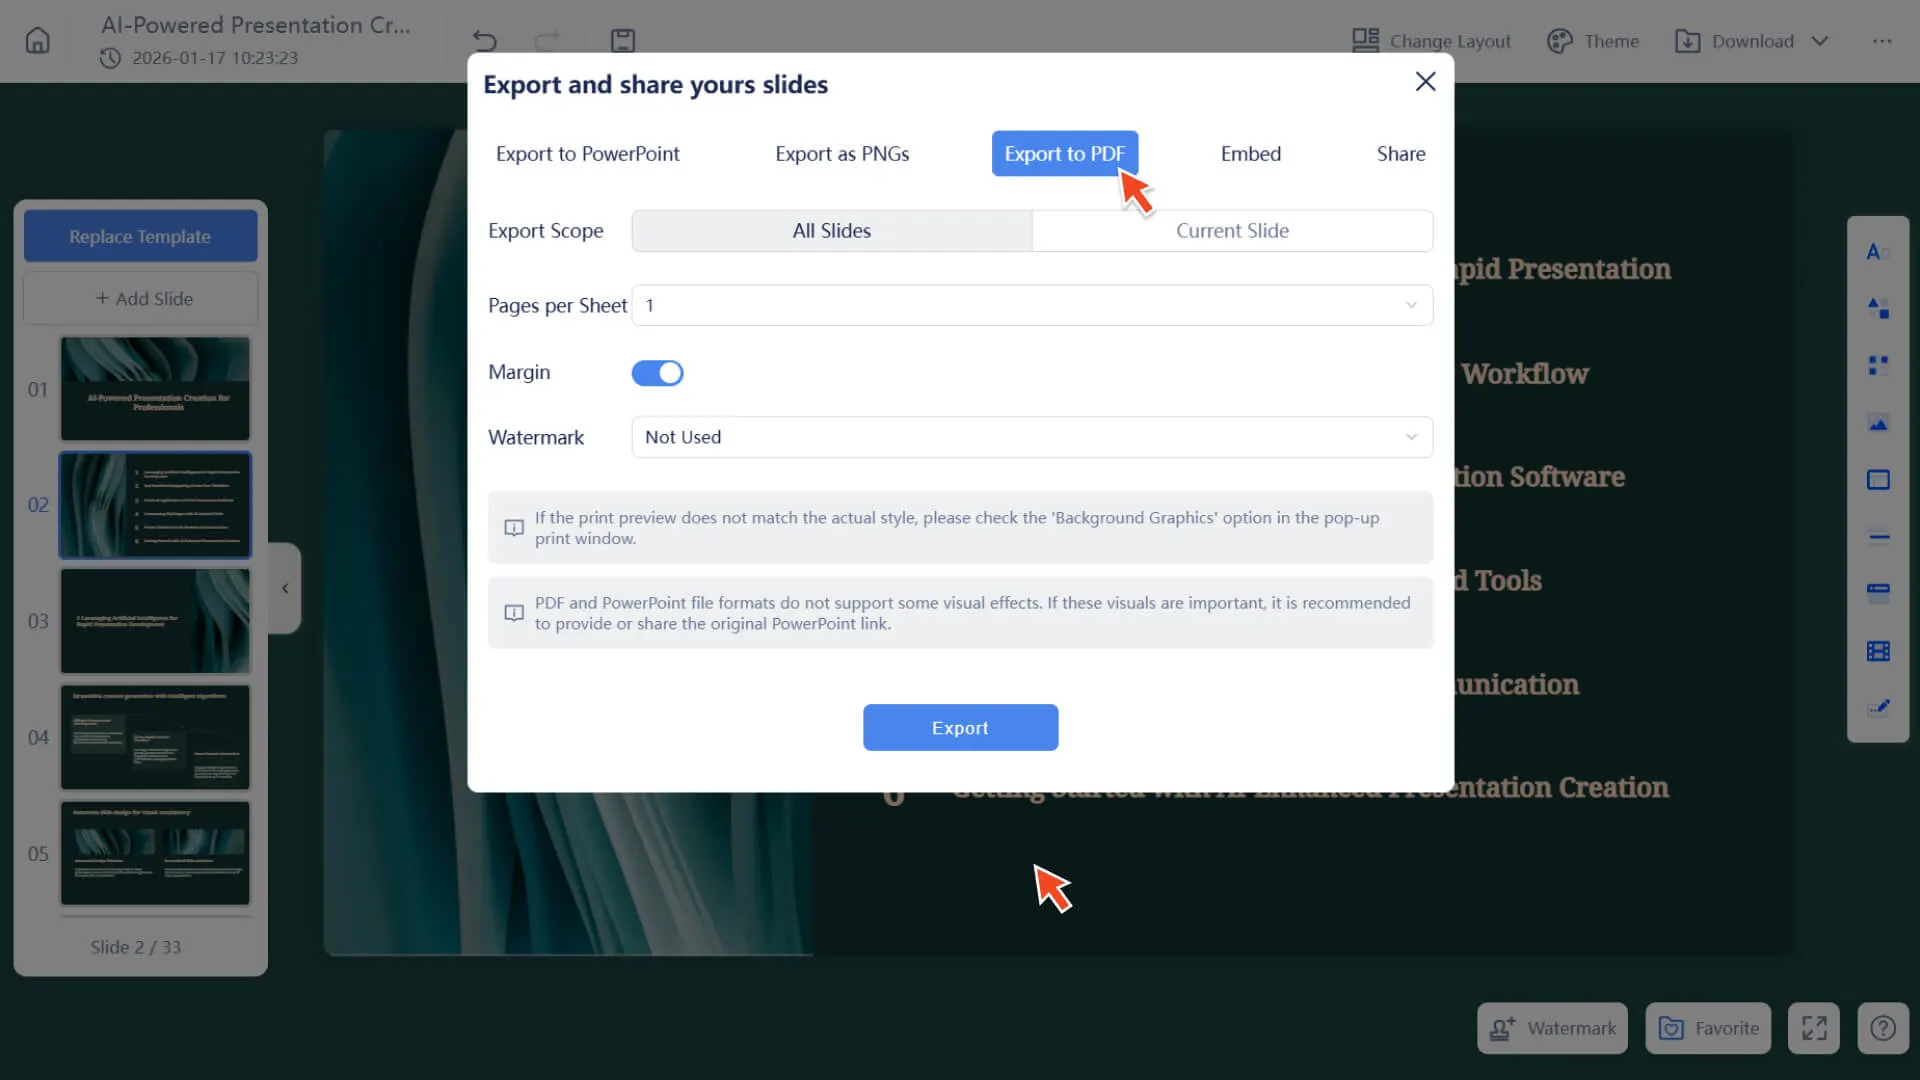This screenshot has width=1920, height=1080.
Task: Click the history clock icon by timestamp
Action: (110, 58)
